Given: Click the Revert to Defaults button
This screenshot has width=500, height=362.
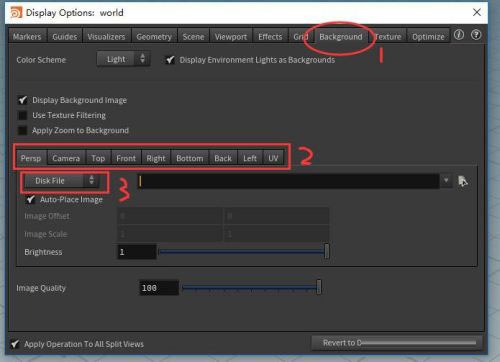Looking at the screenshot, I should point(397,343).
